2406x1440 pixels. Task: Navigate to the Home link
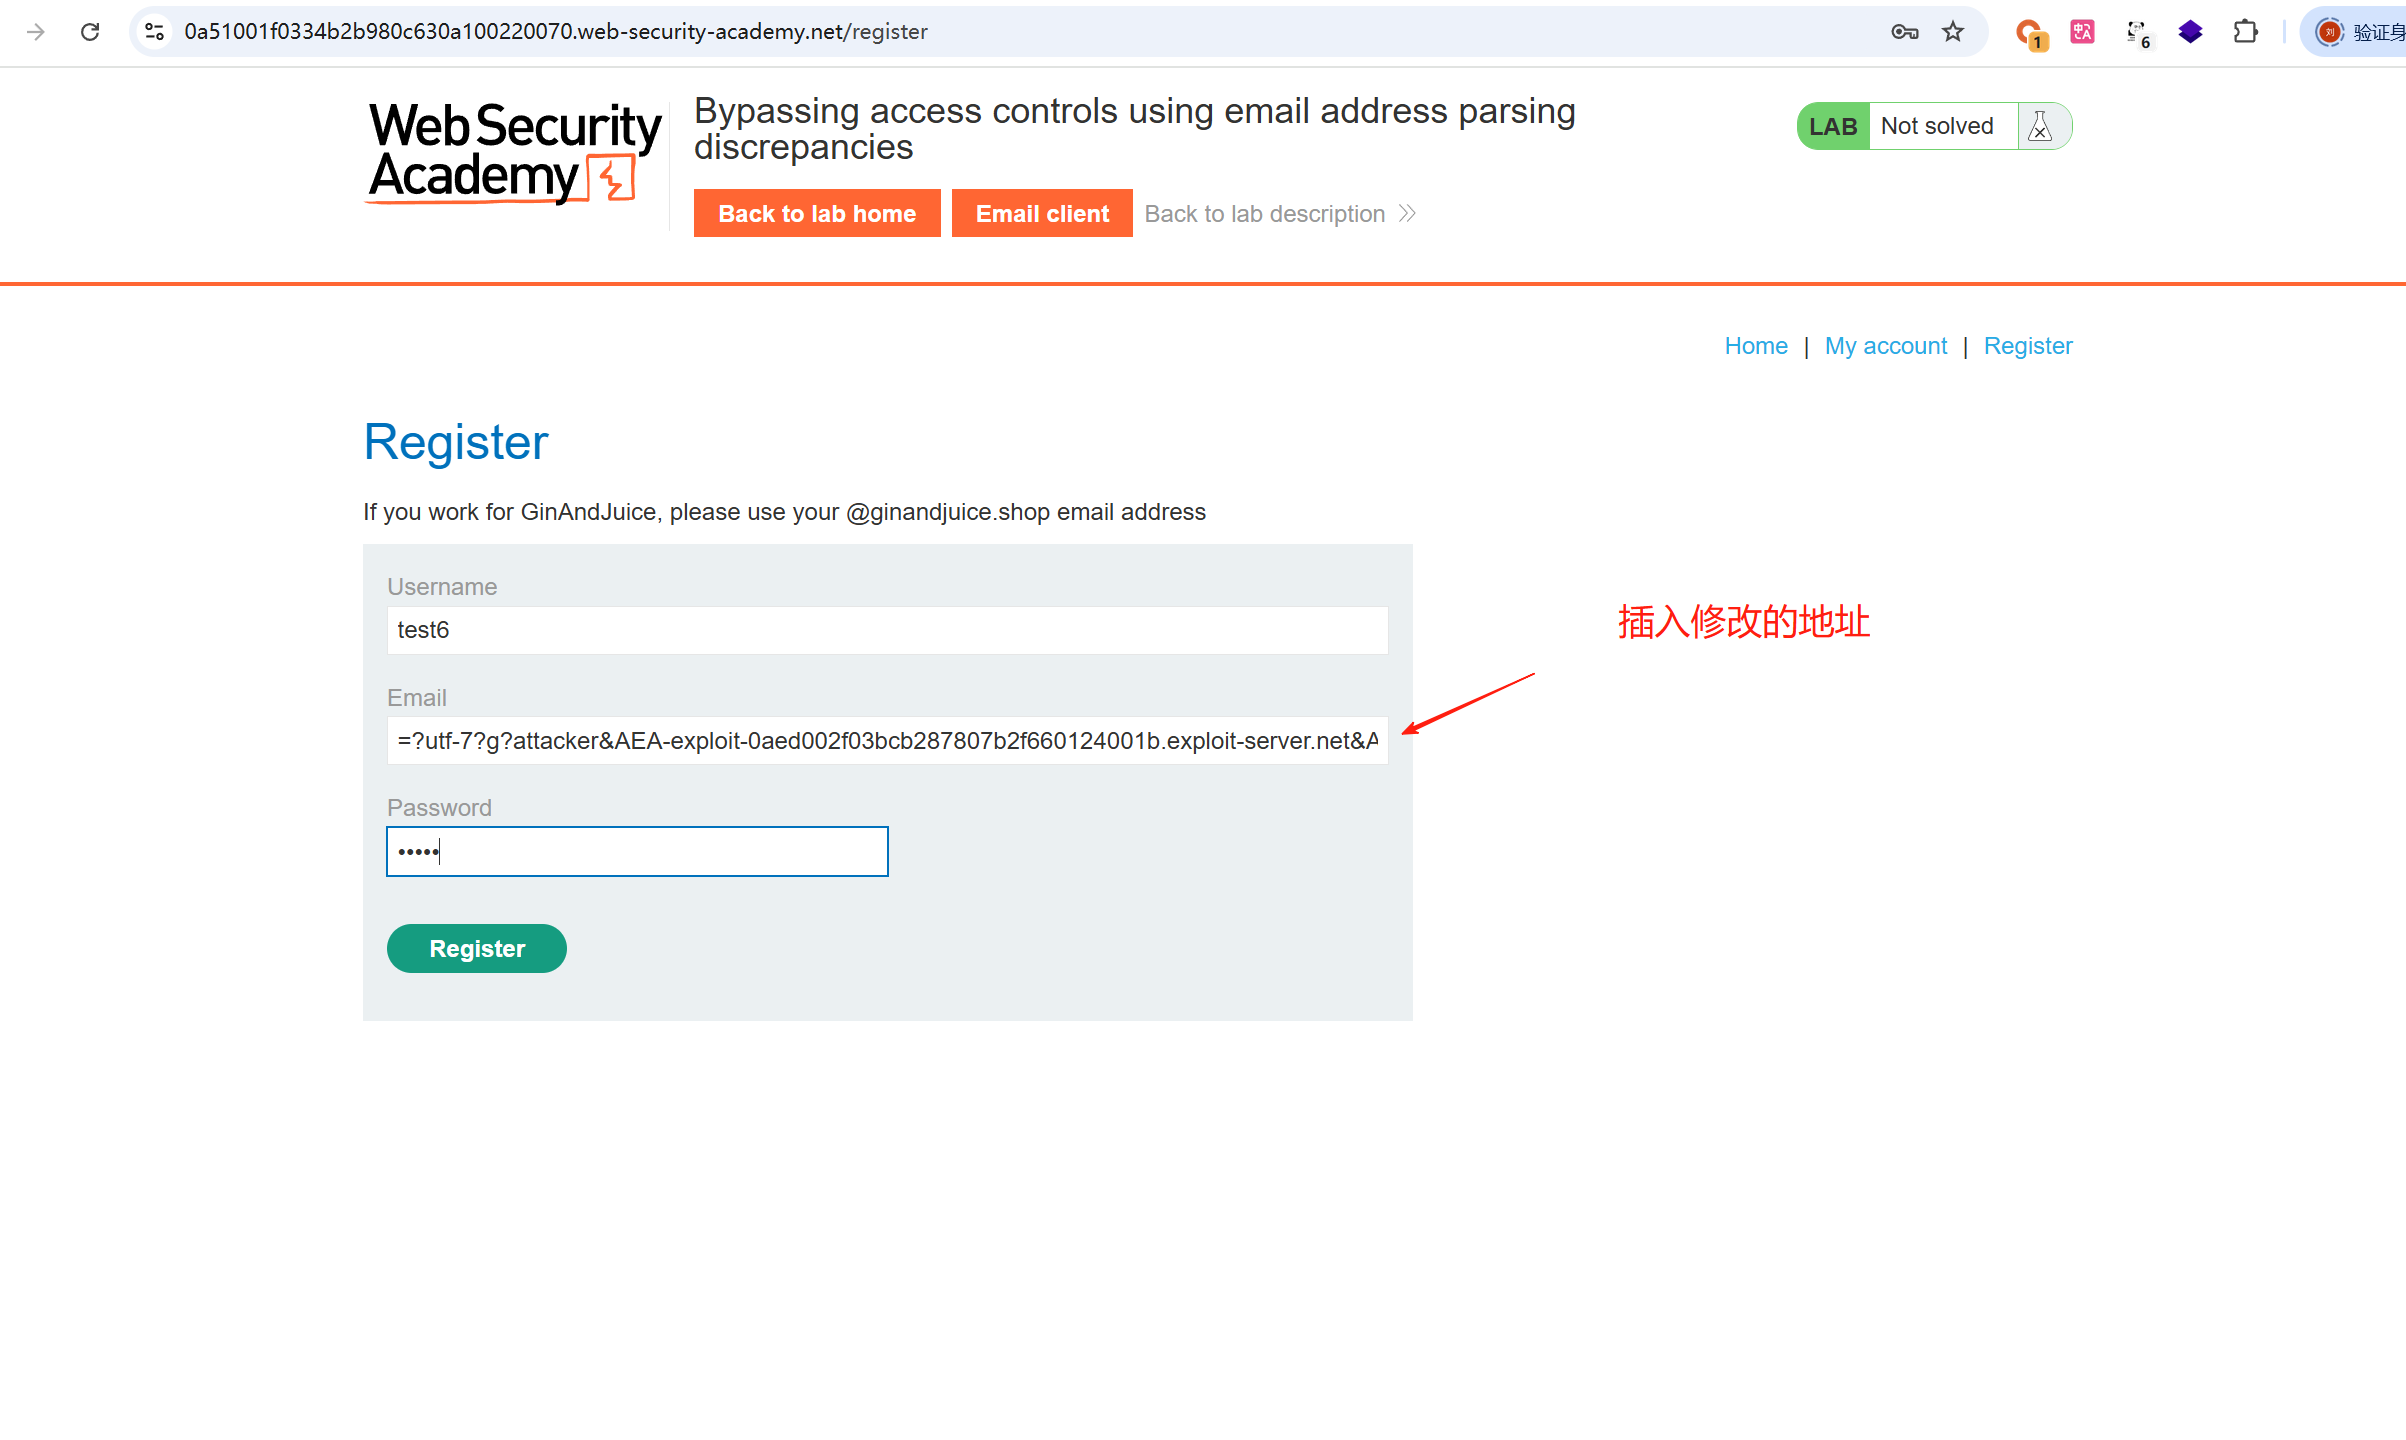tap(1756, 346)
